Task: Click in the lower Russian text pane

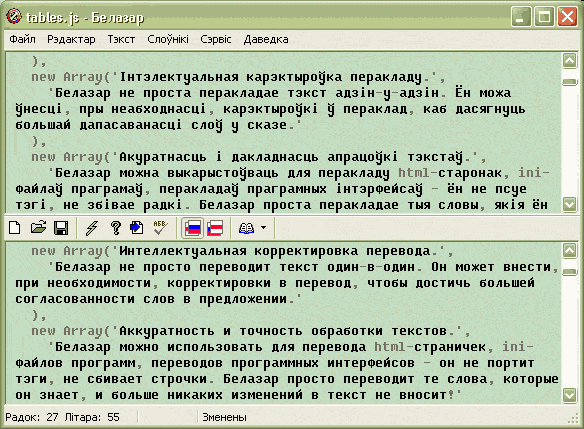Action: pyautogui.click(x=283, y=322)
